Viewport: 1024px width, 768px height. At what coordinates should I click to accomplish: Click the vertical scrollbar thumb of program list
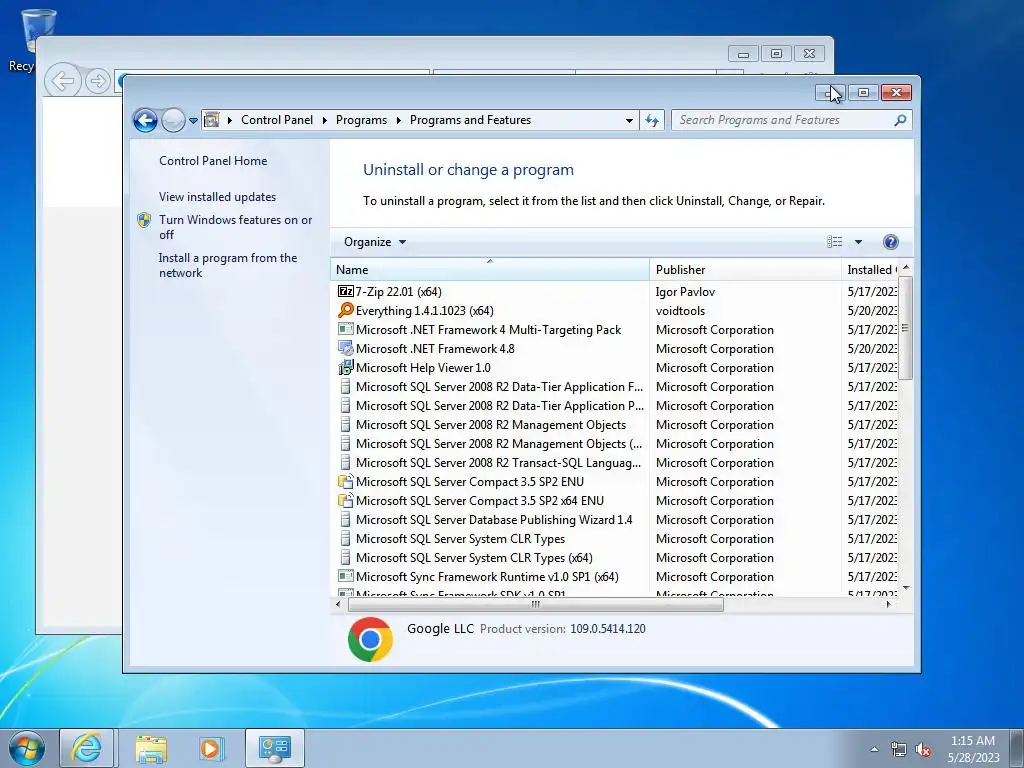(x=905, y=328)
